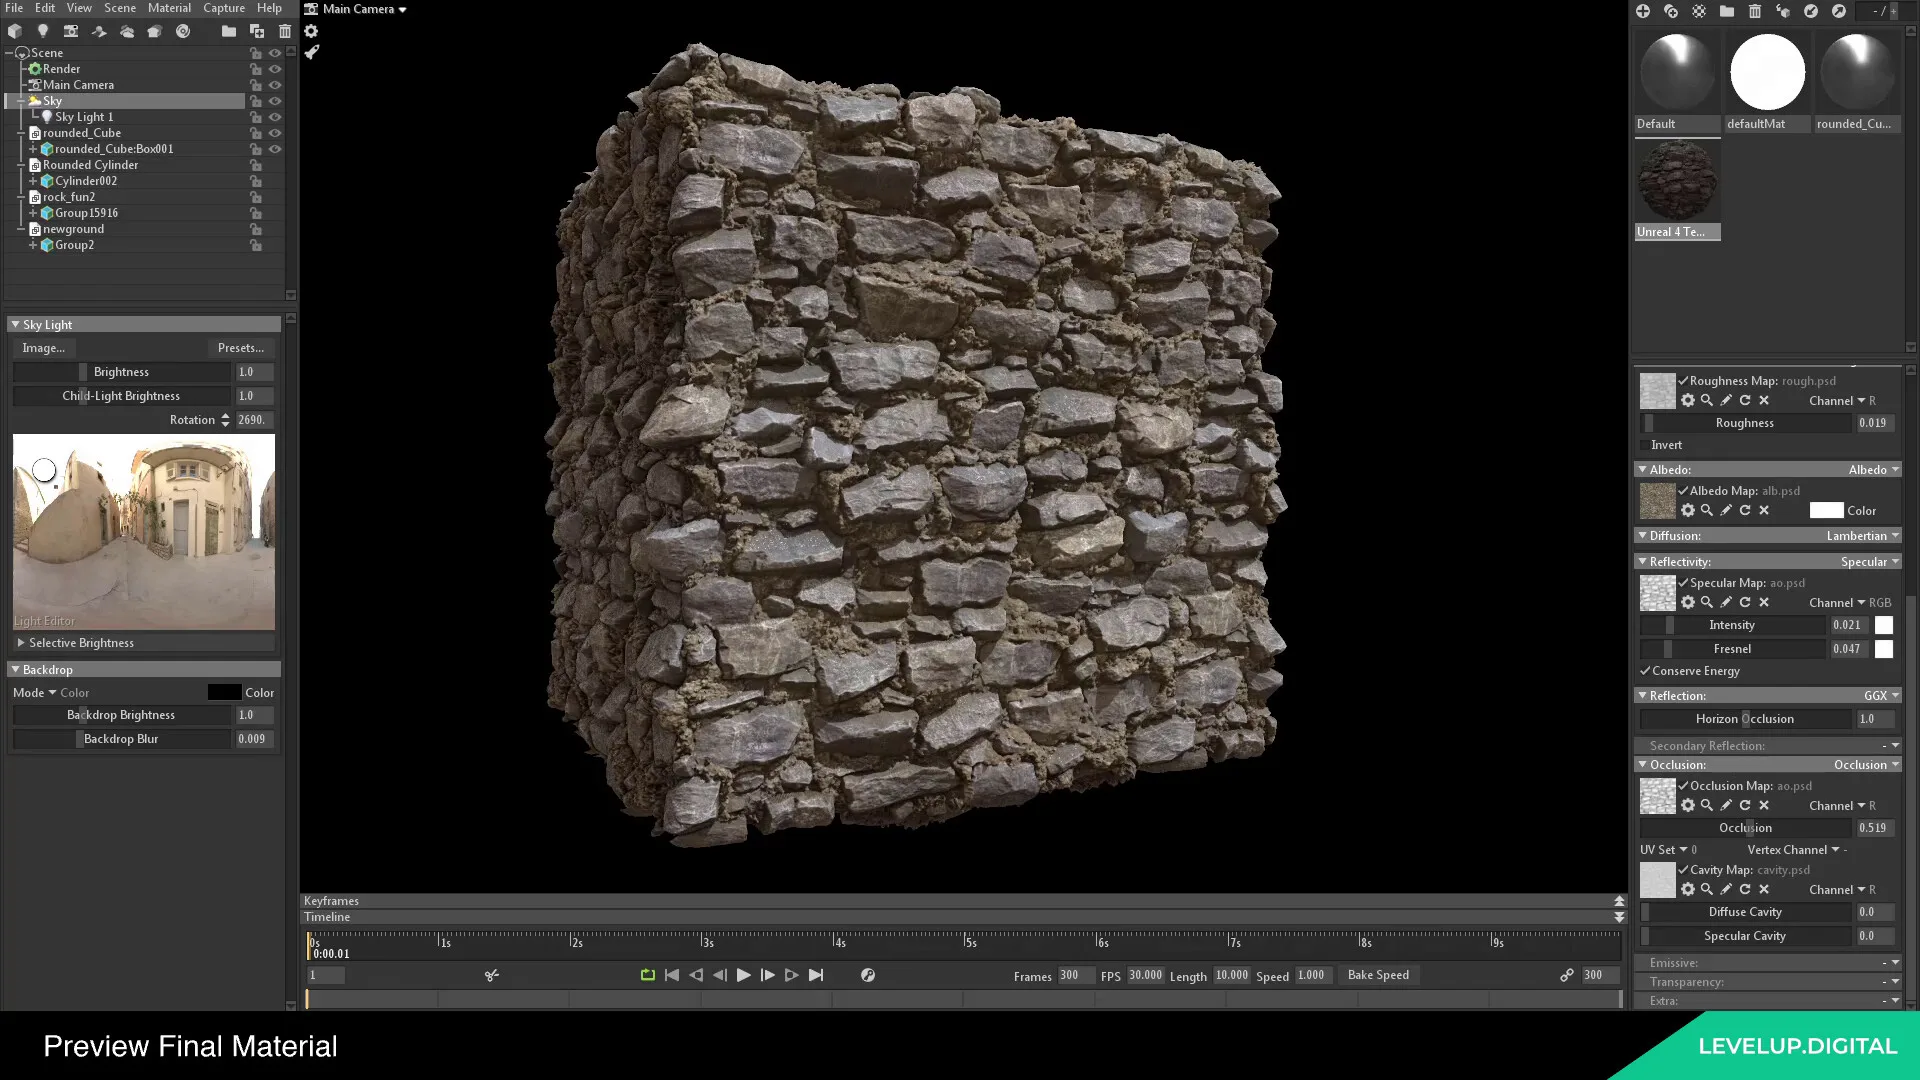Export the selected material

[x=1839, y=11]
